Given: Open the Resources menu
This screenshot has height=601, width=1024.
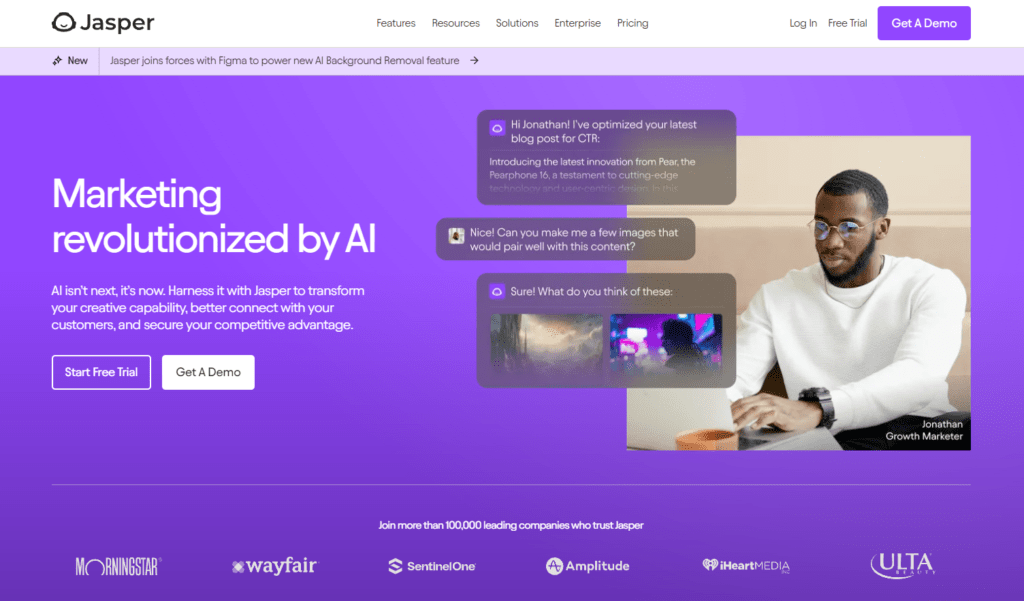Looking at the screenshot, I should pos(456,24).
